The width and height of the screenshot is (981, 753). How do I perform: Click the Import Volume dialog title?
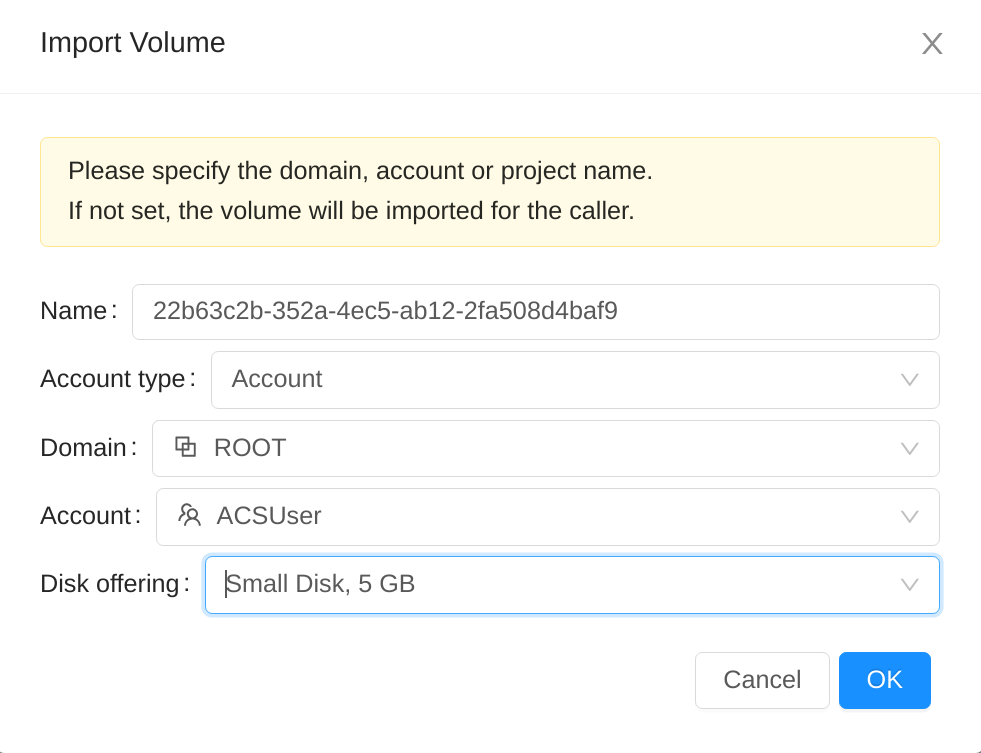132,43
